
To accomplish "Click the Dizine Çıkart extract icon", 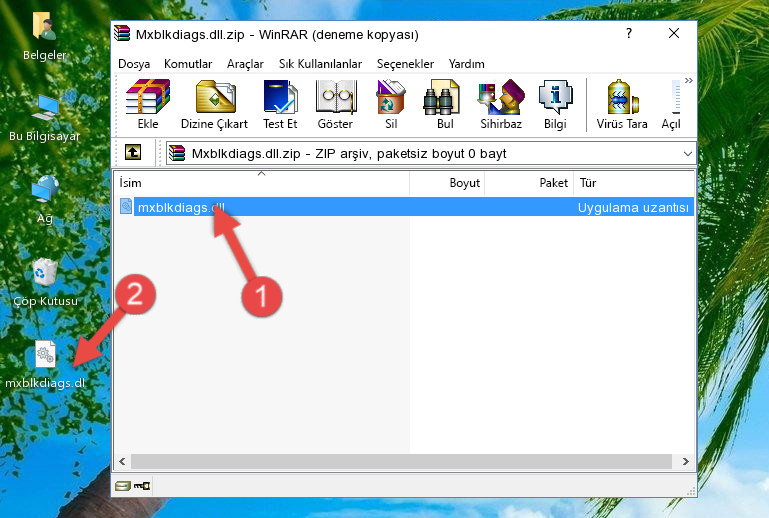I will (x=214, y=104).
